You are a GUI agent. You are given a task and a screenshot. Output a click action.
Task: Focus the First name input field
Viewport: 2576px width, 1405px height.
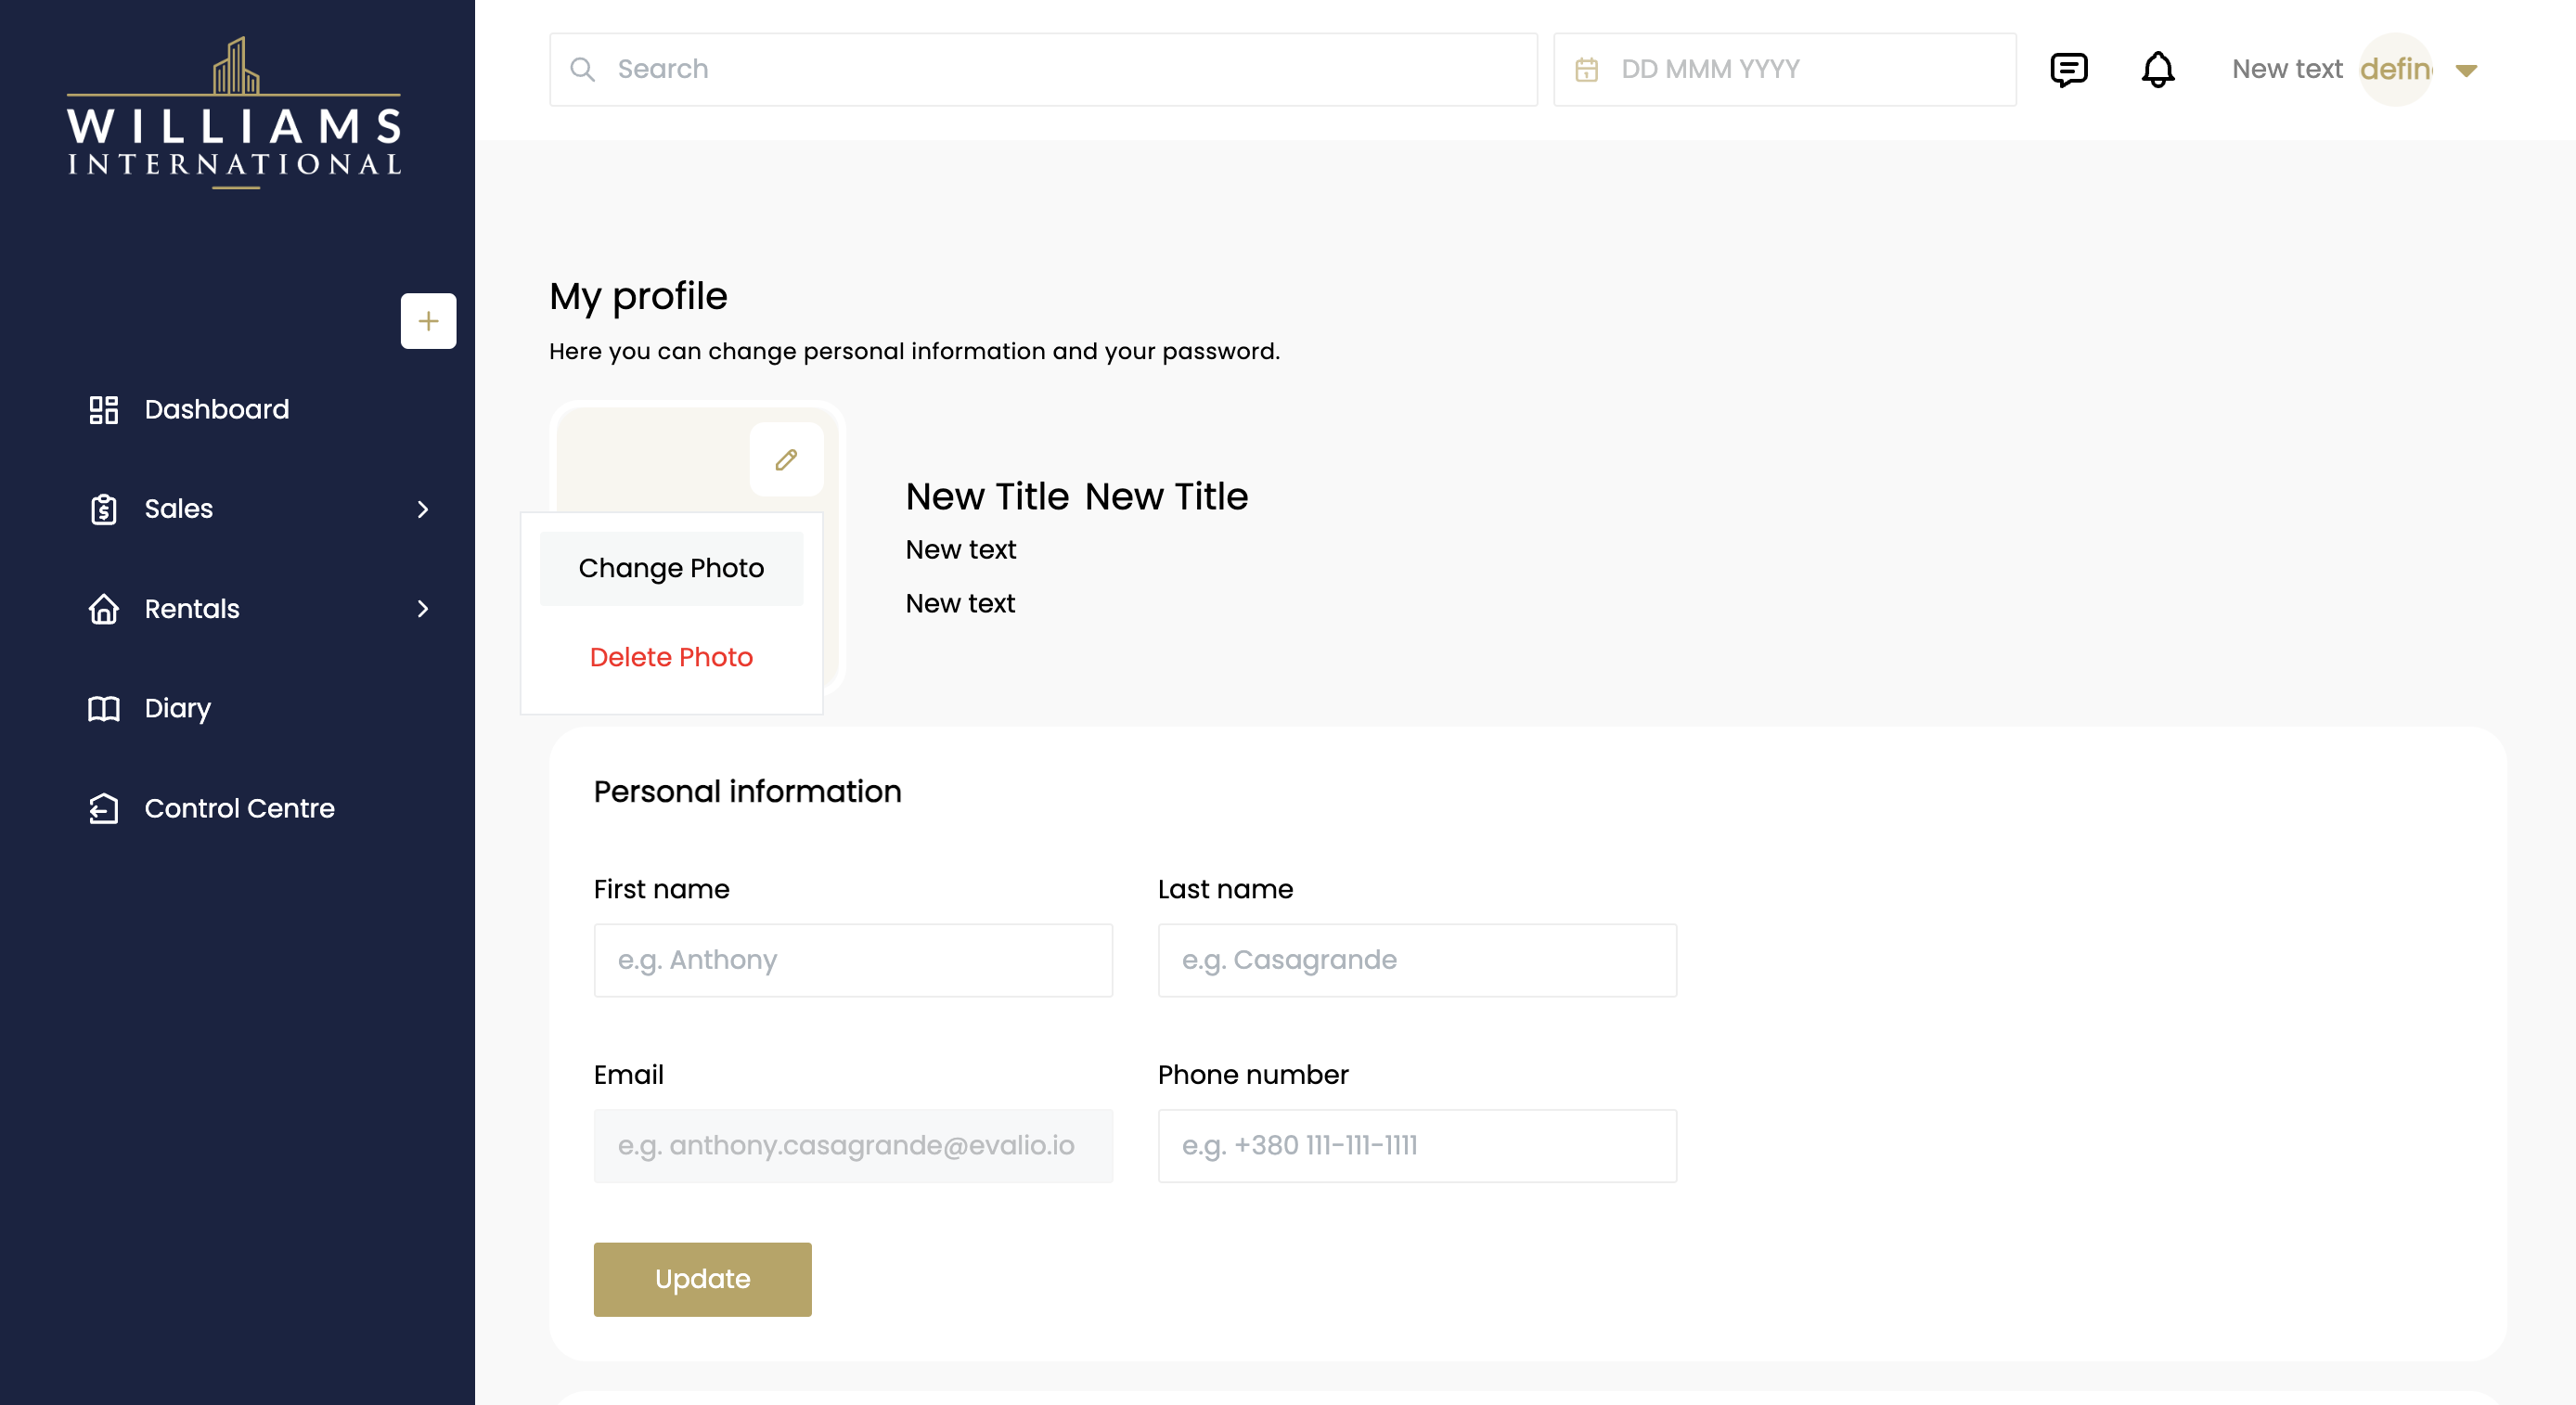click(x=852, y=960)
